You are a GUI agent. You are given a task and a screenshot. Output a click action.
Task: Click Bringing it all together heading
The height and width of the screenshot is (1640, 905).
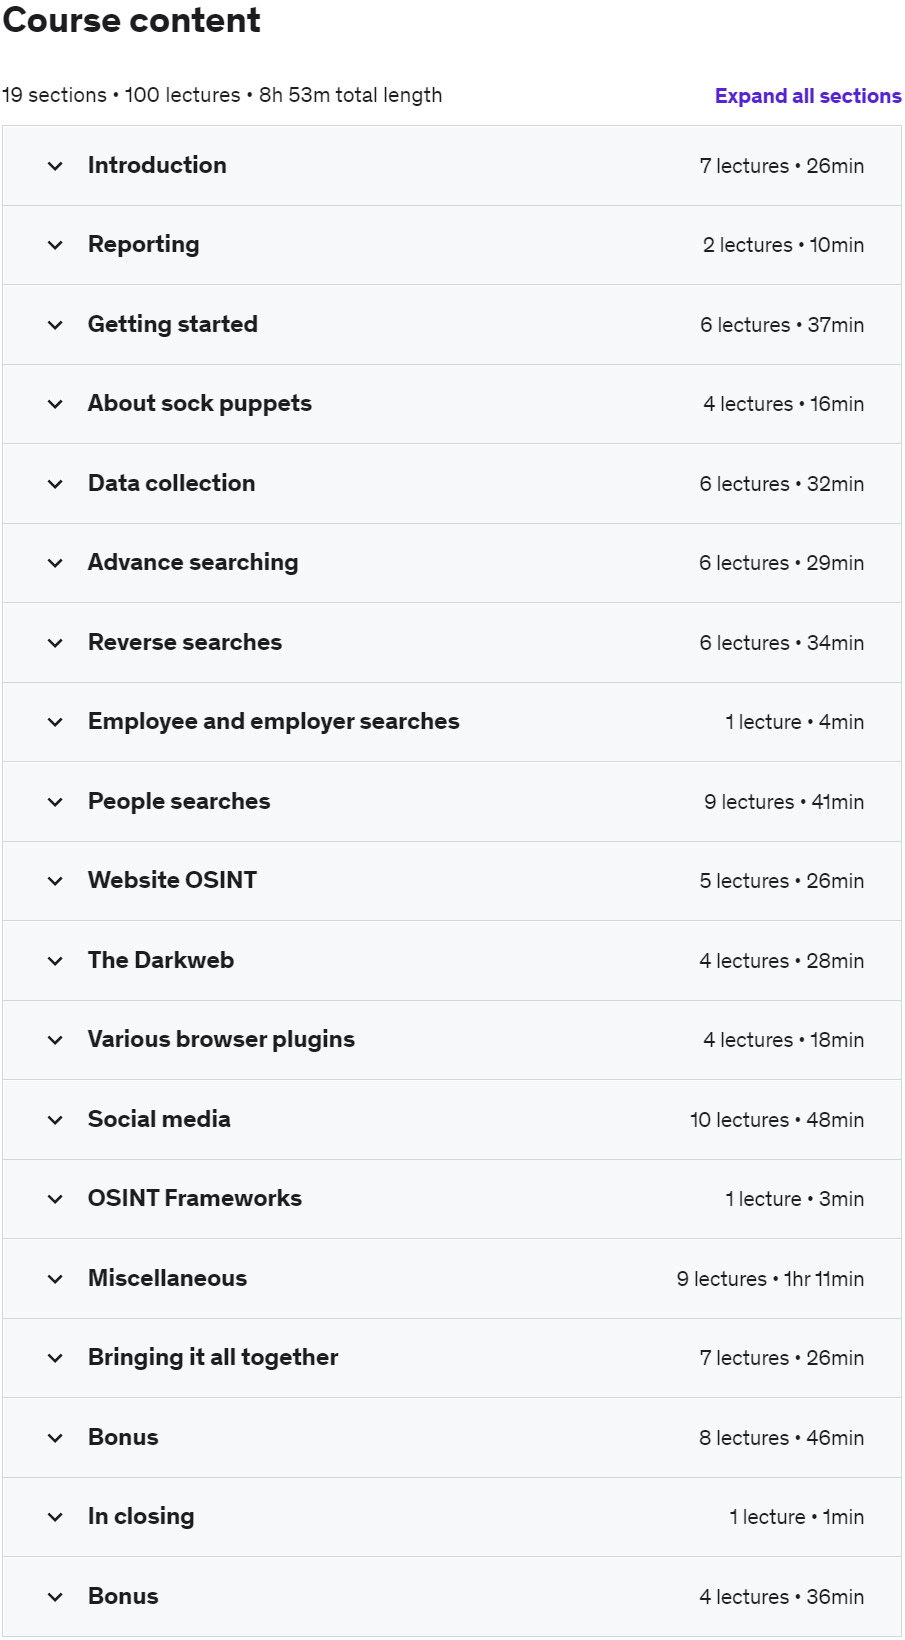point(213,1358)
